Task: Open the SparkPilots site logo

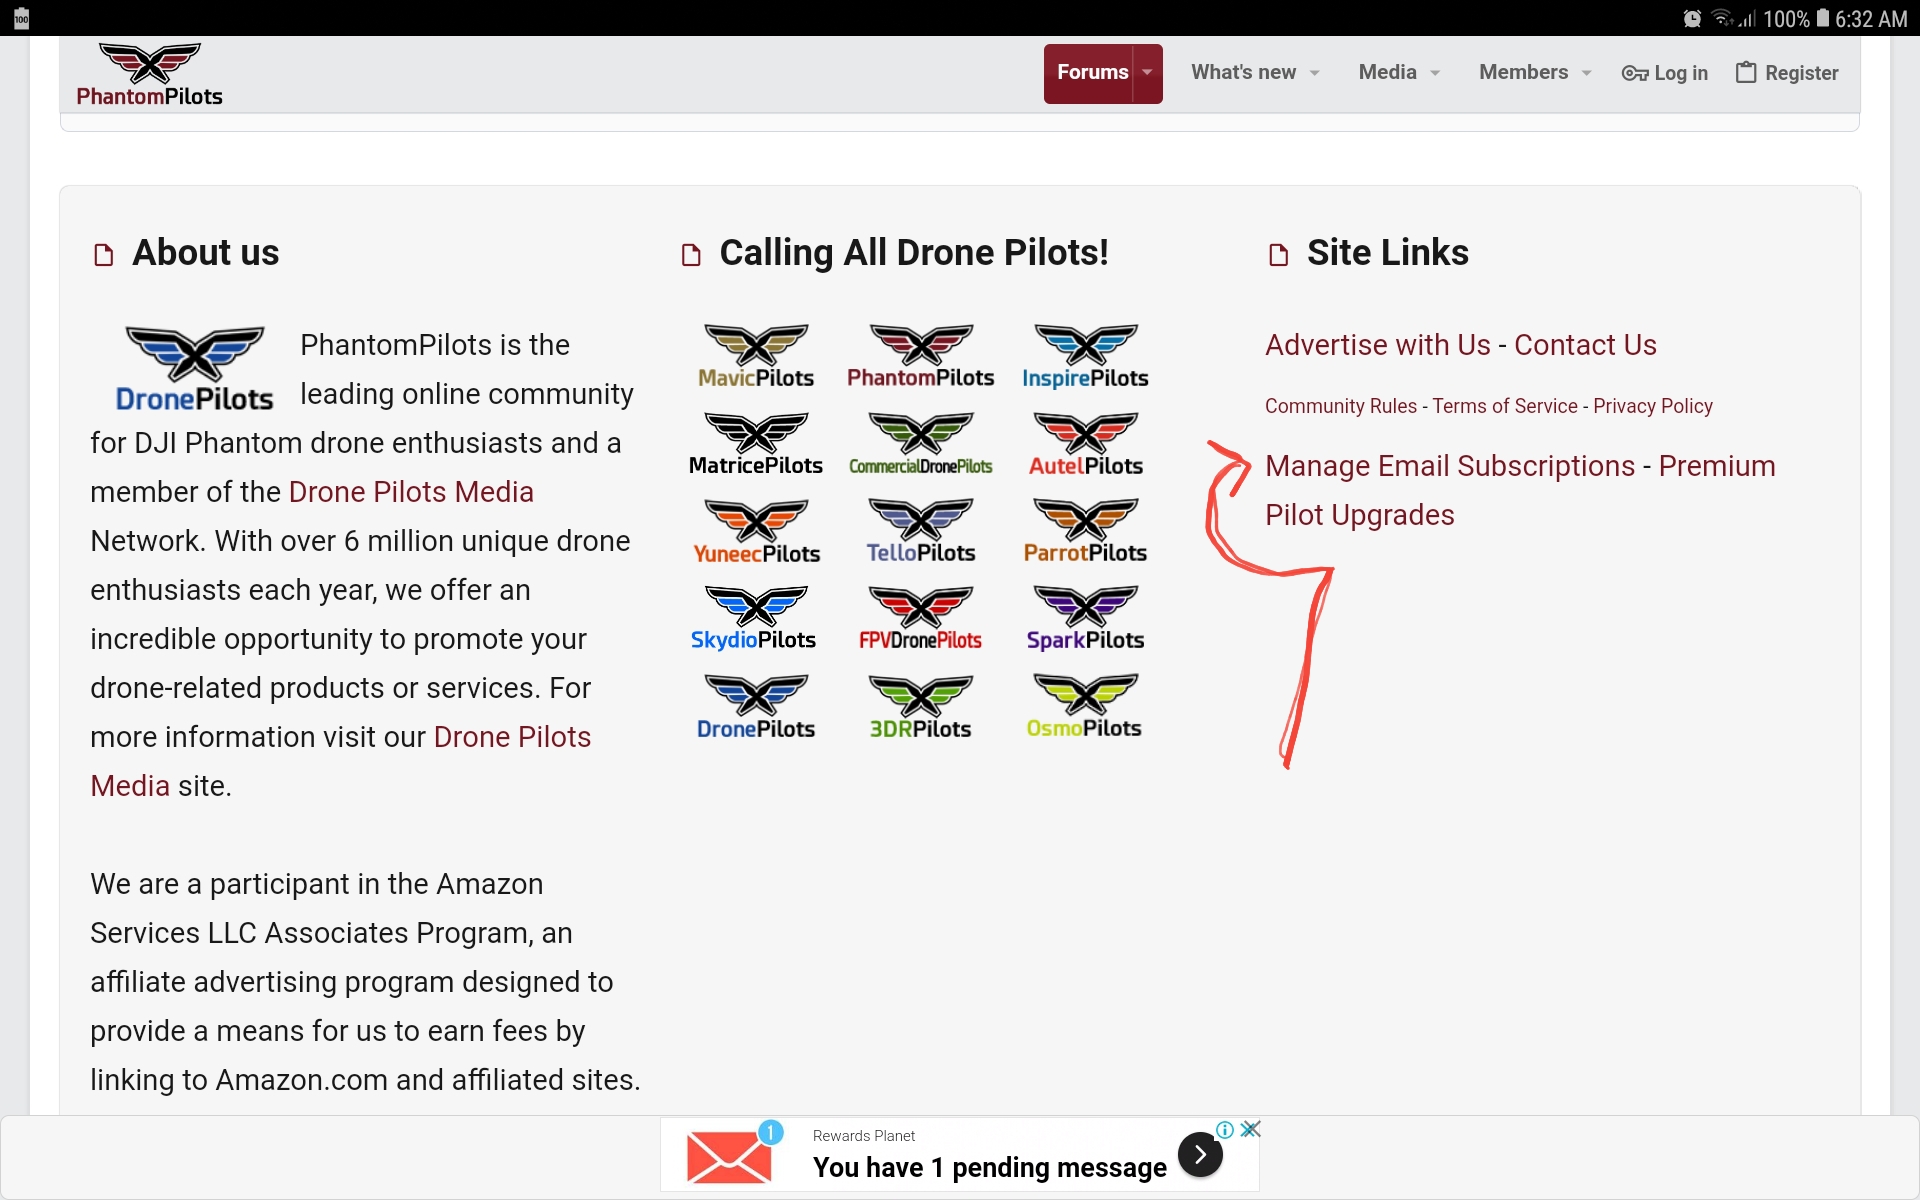Action: pyautogui.click(x=1085, y=619)
